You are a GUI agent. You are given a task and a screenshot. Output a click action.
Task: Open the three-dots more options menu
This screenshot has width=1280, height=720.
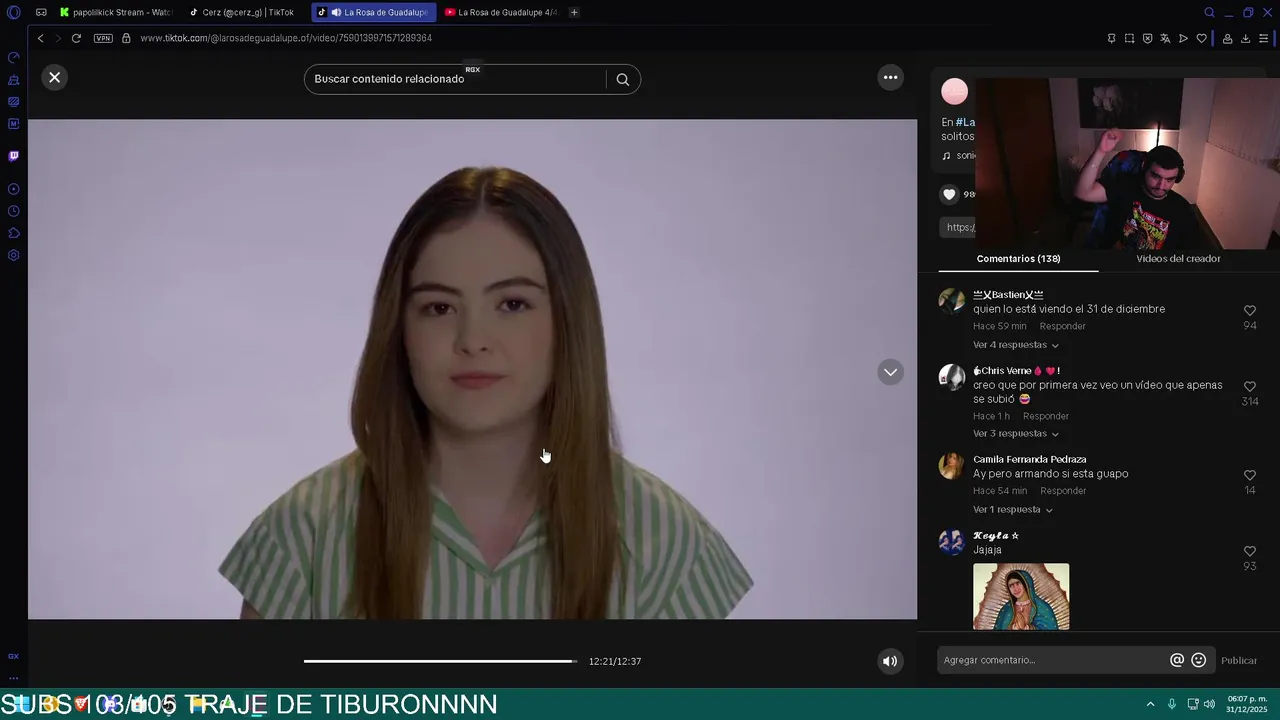pos(890,77)
